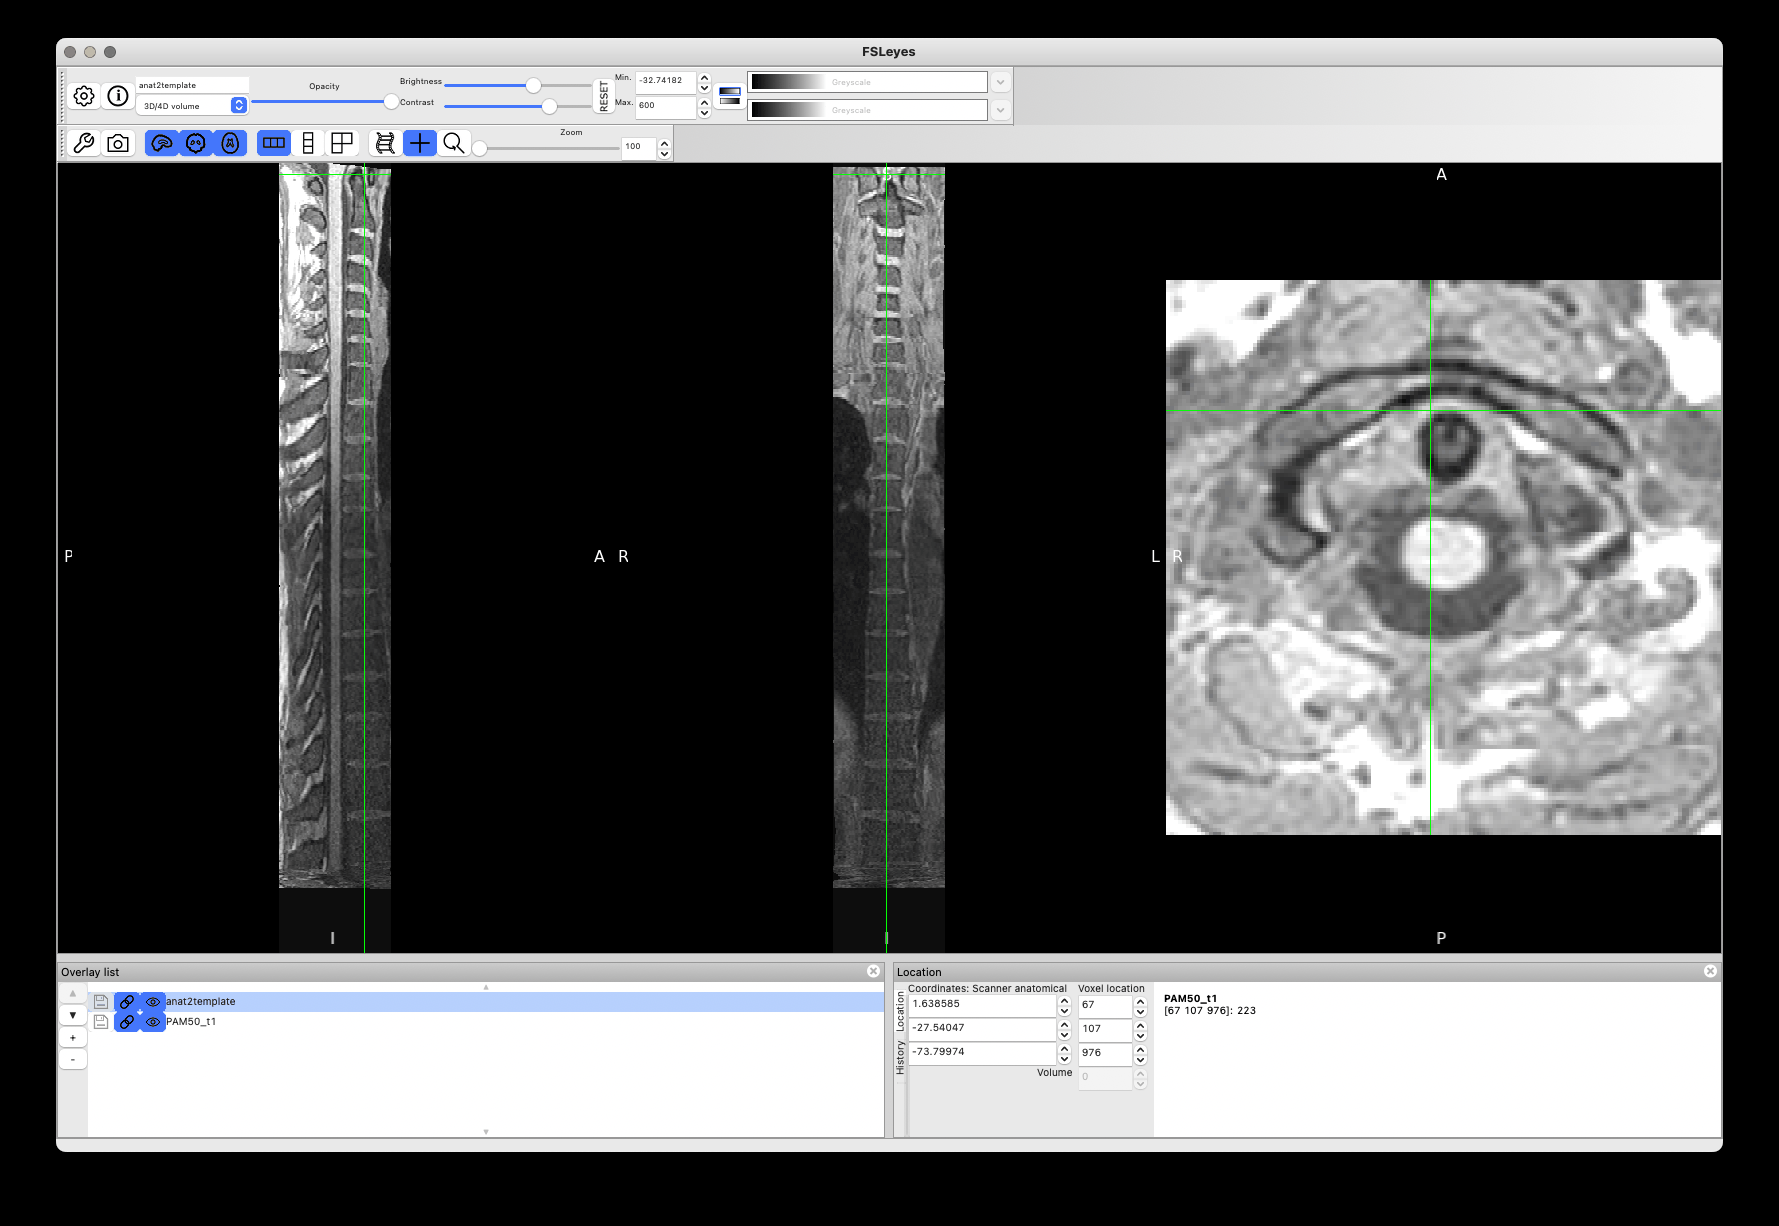Open overlay information with the info icon
The image size is (1779, 1226).
(x=118, y=96)
